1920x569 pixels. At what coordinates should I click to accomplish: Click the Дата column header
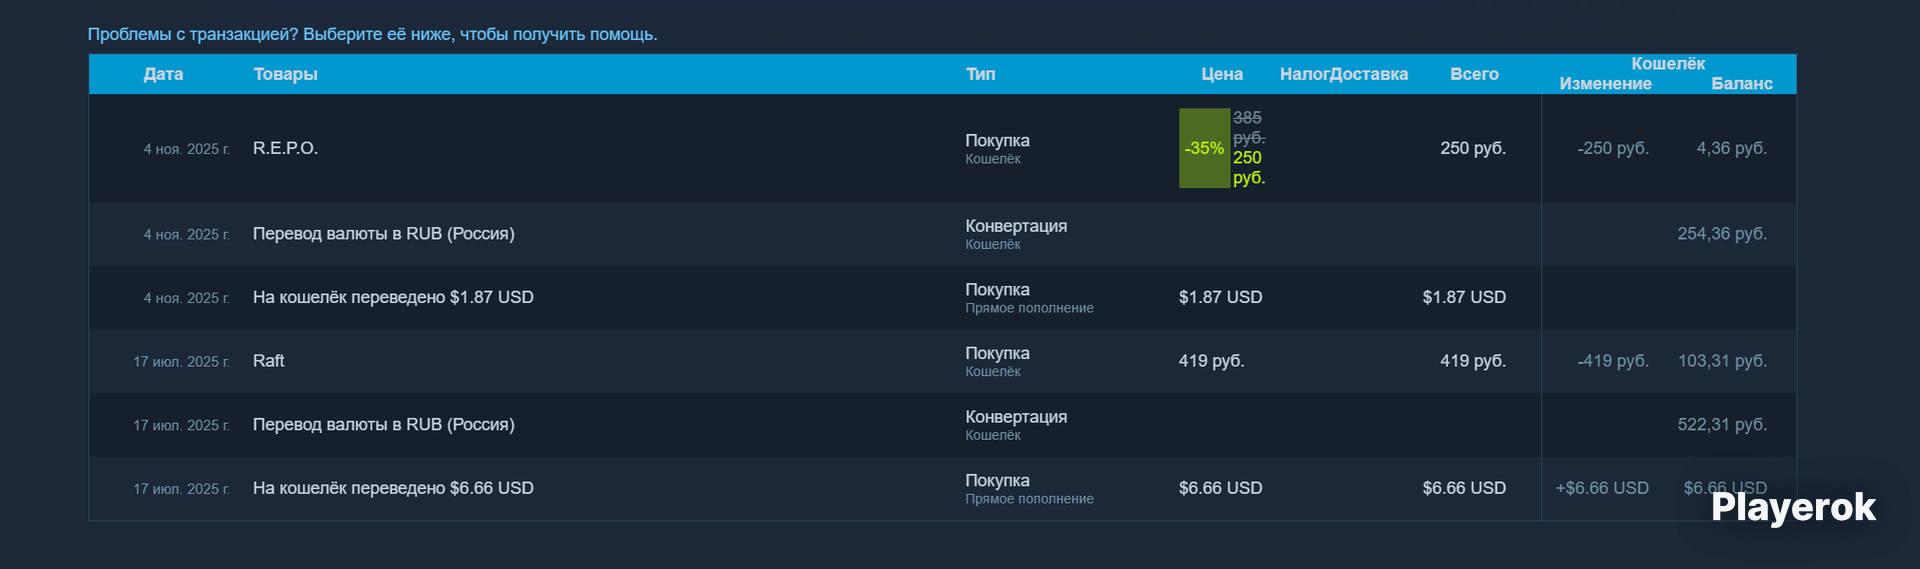(163, 74)
